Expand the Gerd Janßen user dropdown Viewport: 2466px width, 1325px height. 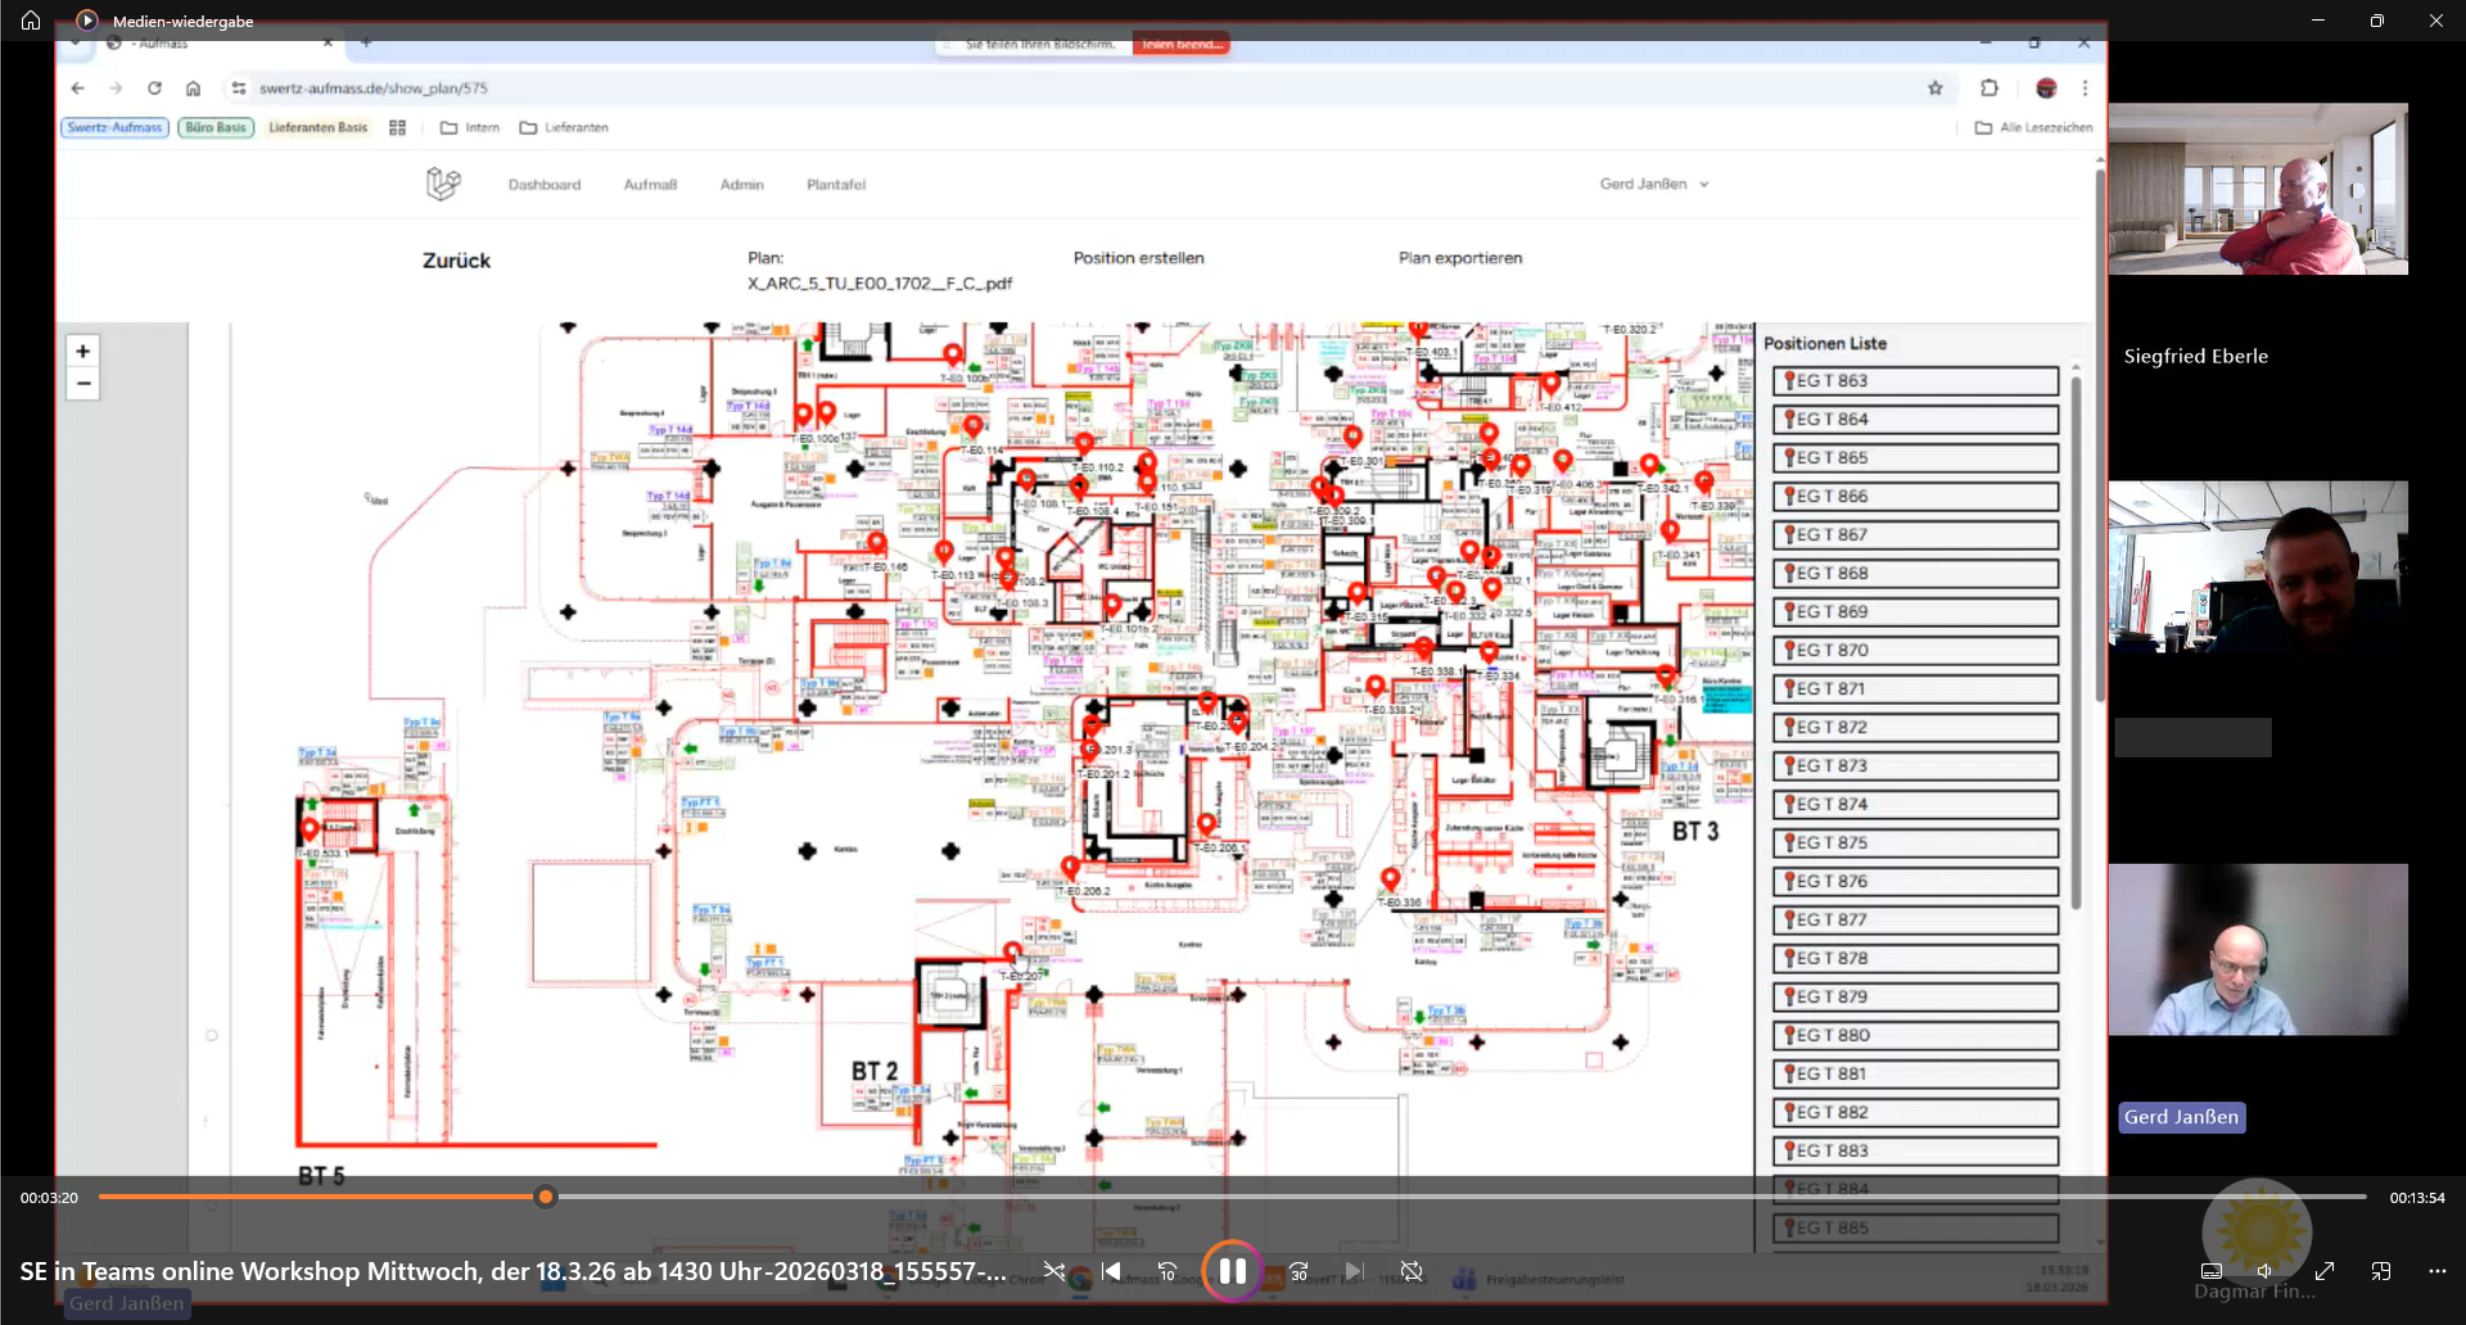click(1654, 184)
